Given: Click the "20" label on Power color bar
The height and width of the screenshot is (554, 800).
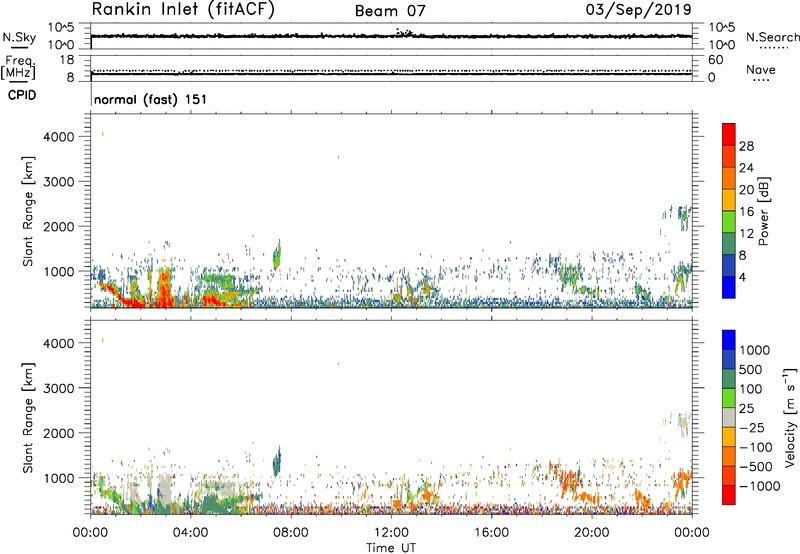Looking at the screenshot, I should [x=746, y=190].
